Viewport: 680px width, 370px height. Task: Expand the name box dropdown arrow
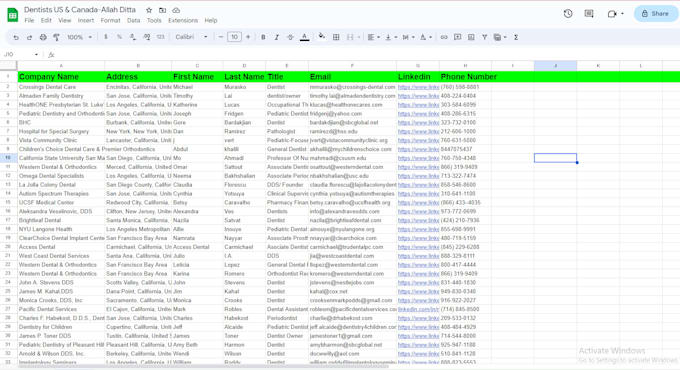point(36,55)
